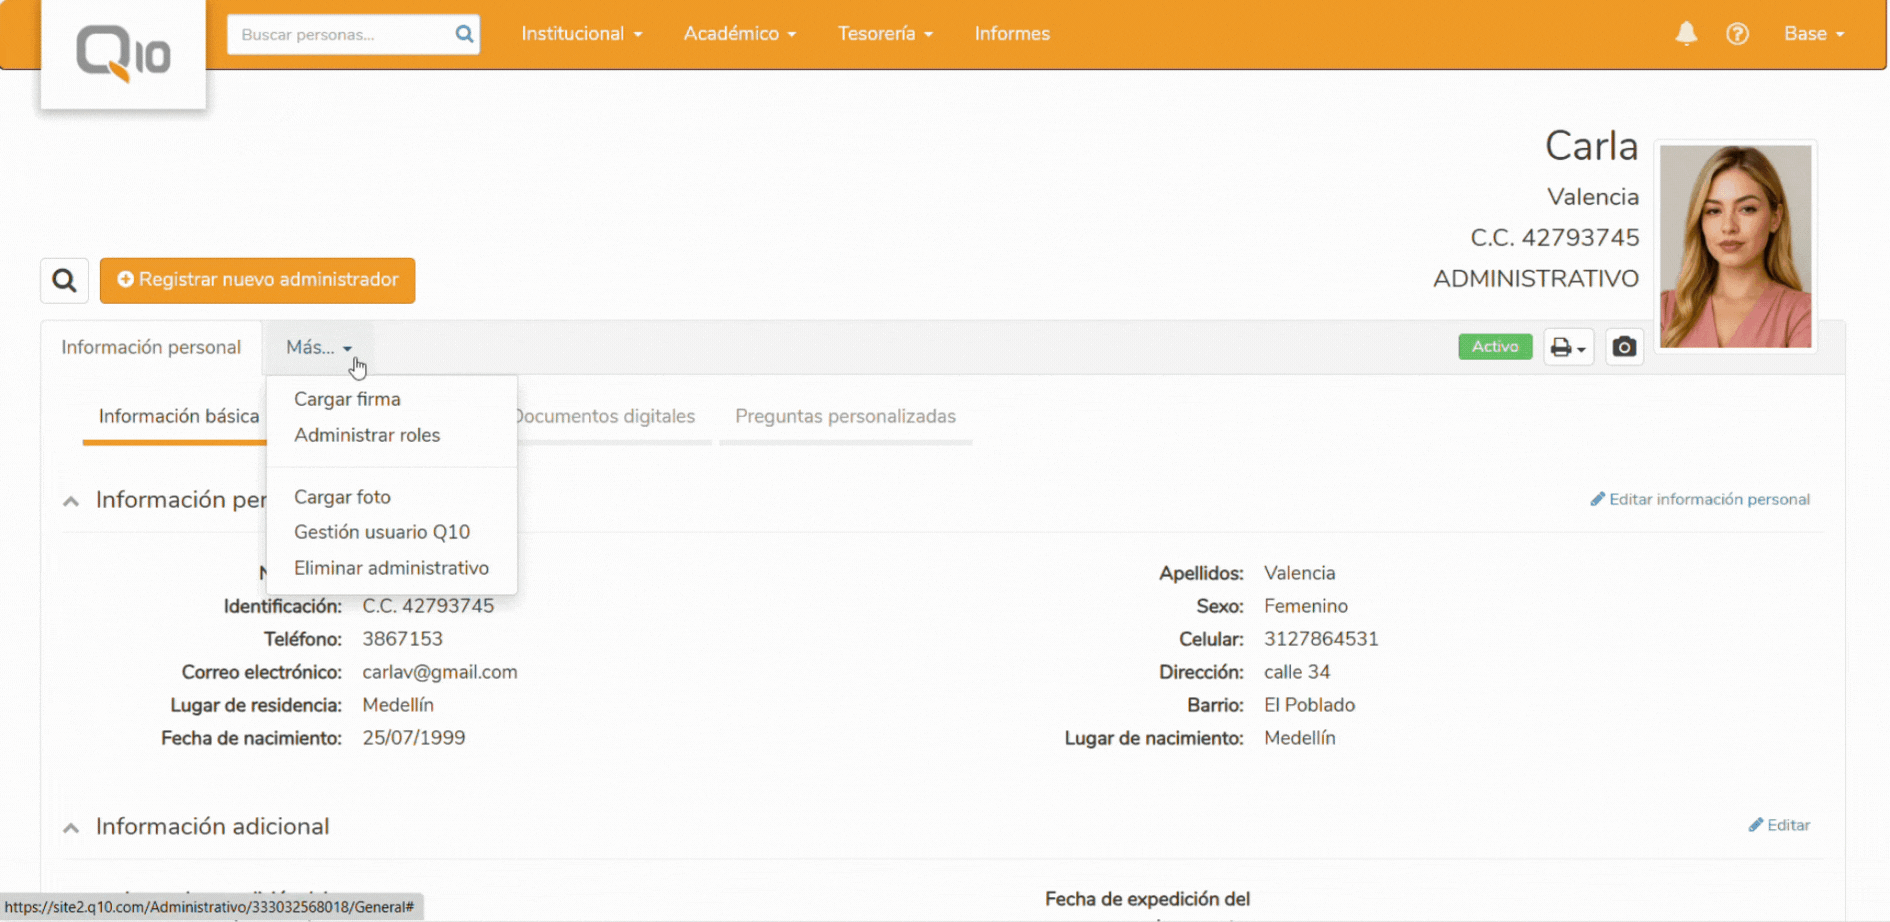The width and height of the screenshot is (1890, 922).
Task: Click Carla's profile photo
Action: pos(1735,246)
